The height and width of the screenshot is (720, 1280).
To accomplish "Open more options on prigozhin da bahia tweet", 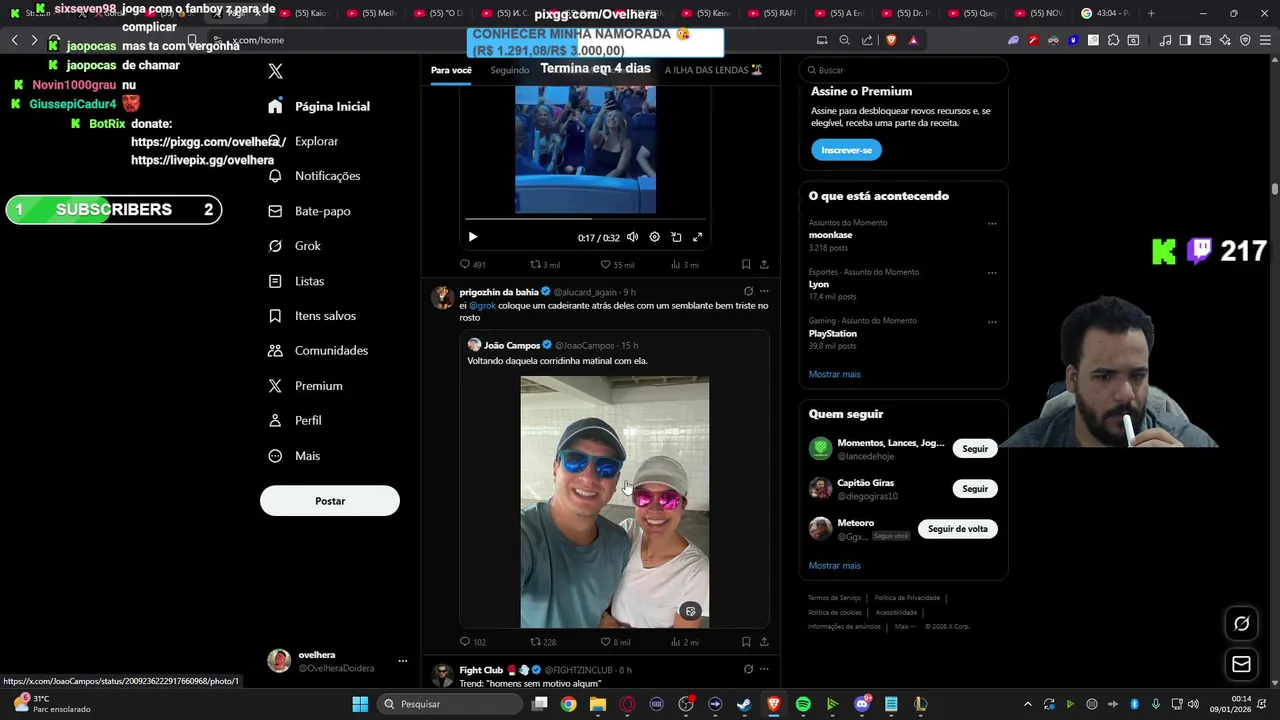I will pos(764,292).
